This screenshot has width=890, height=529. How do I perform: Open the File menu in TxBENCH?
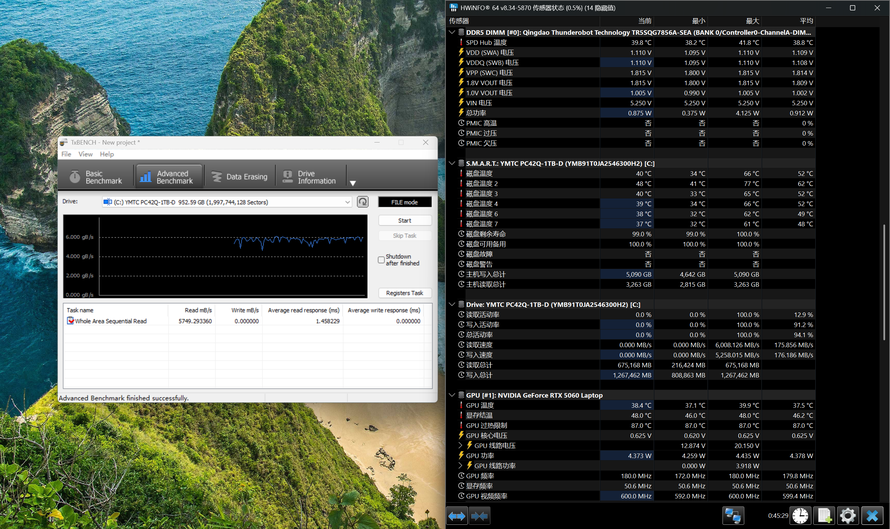tap(66, 154)
